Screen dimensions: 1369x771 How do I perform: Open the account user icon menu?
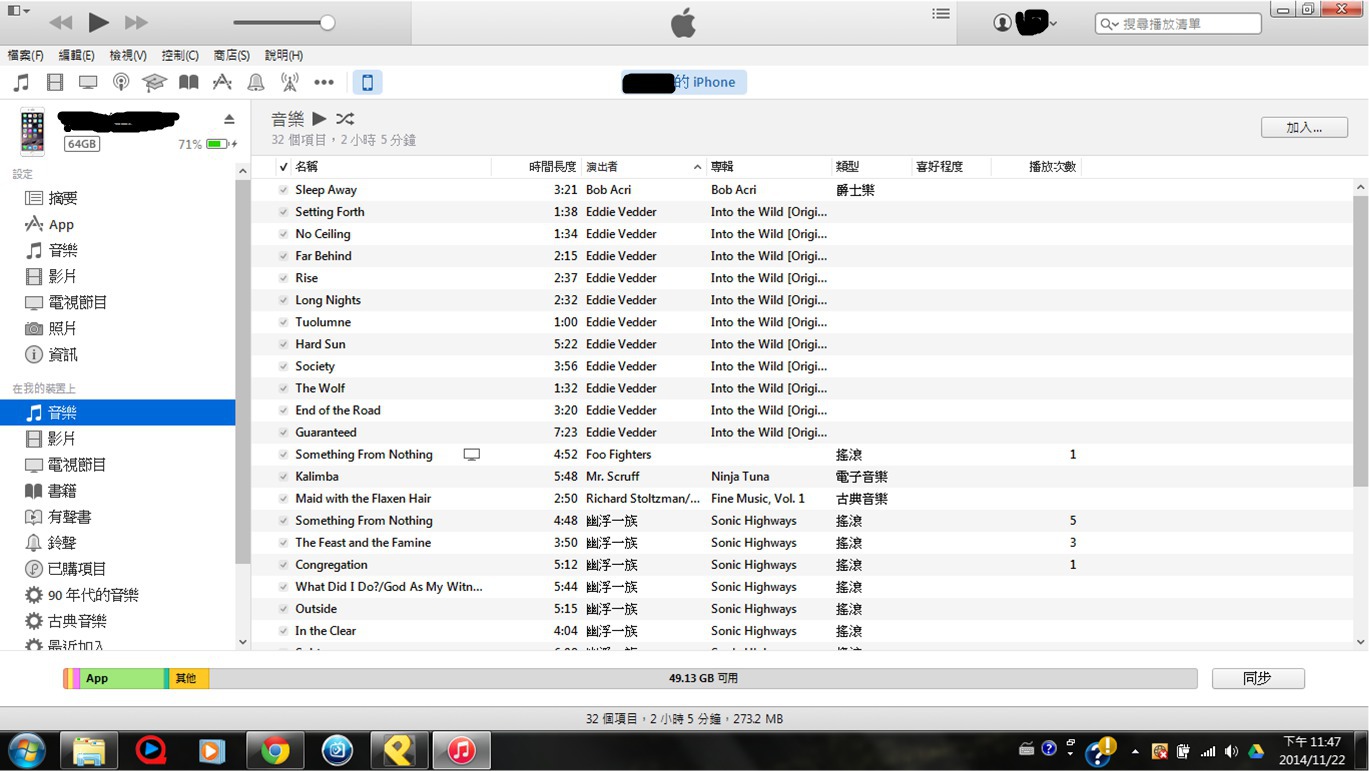pos(1002,23)
